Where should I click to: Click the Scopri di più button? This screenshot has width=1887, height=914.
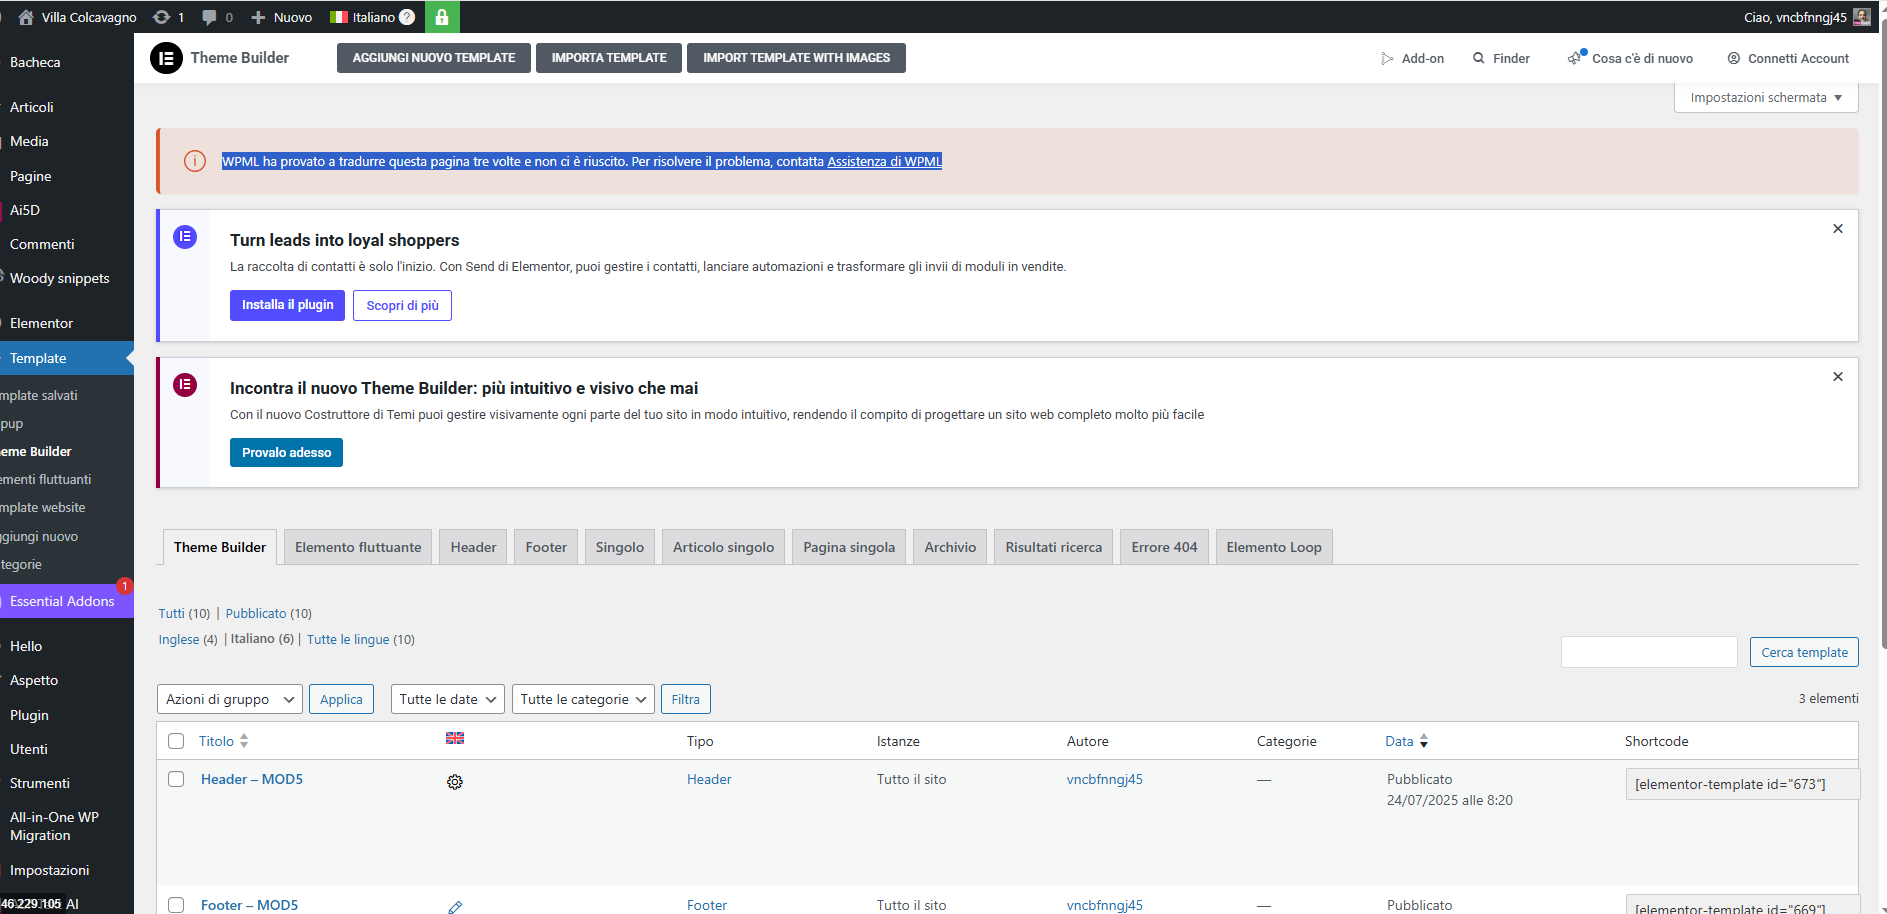(402, 305)
